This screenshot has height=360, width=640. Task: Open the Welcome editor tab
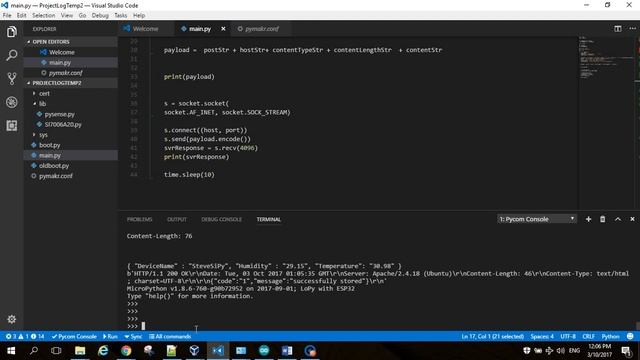145,29
